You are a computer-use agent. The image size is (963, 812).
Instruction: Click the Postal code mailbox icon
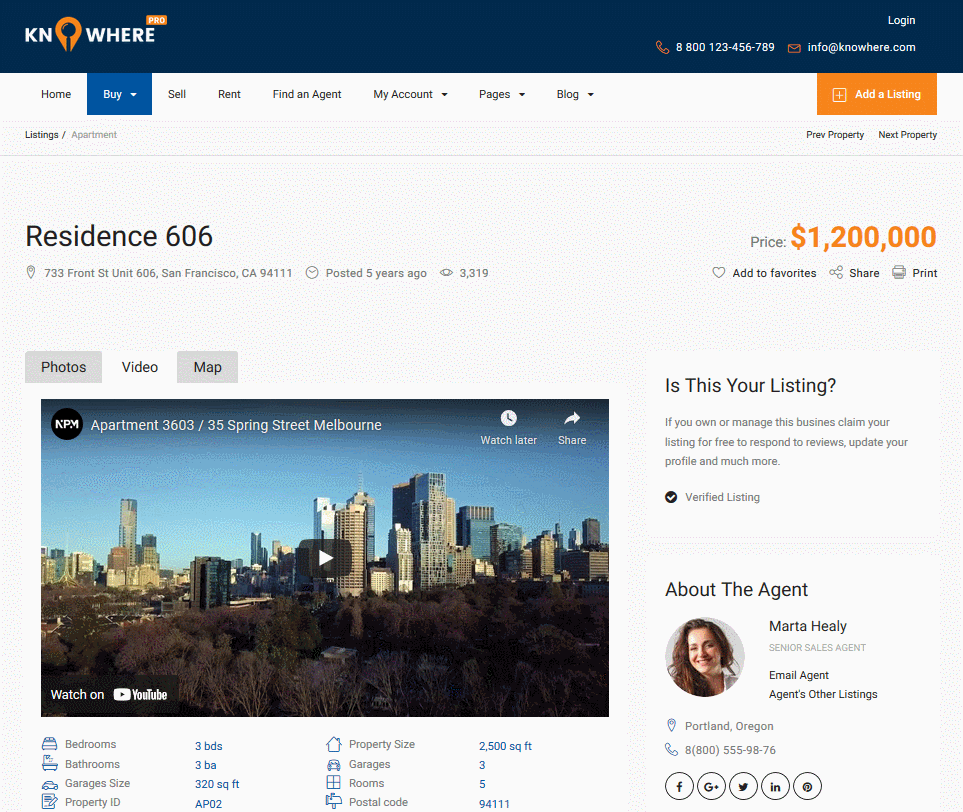coord(333,801)
